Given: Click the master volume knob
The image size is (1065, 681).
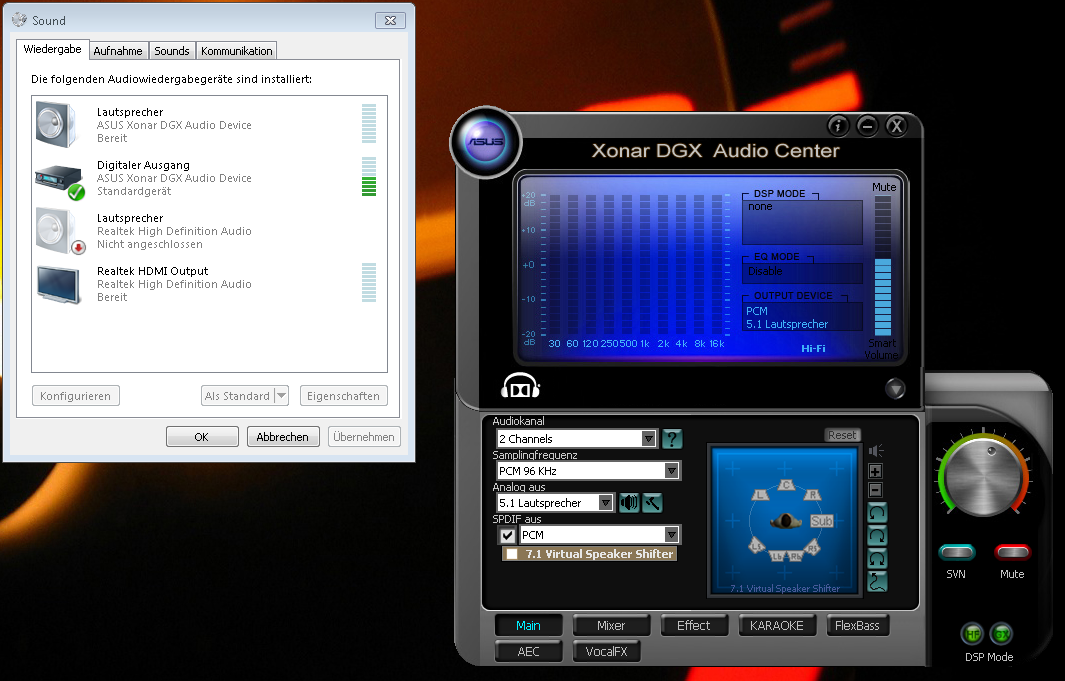Looking at the screenshot, I should tap(984, 477).
